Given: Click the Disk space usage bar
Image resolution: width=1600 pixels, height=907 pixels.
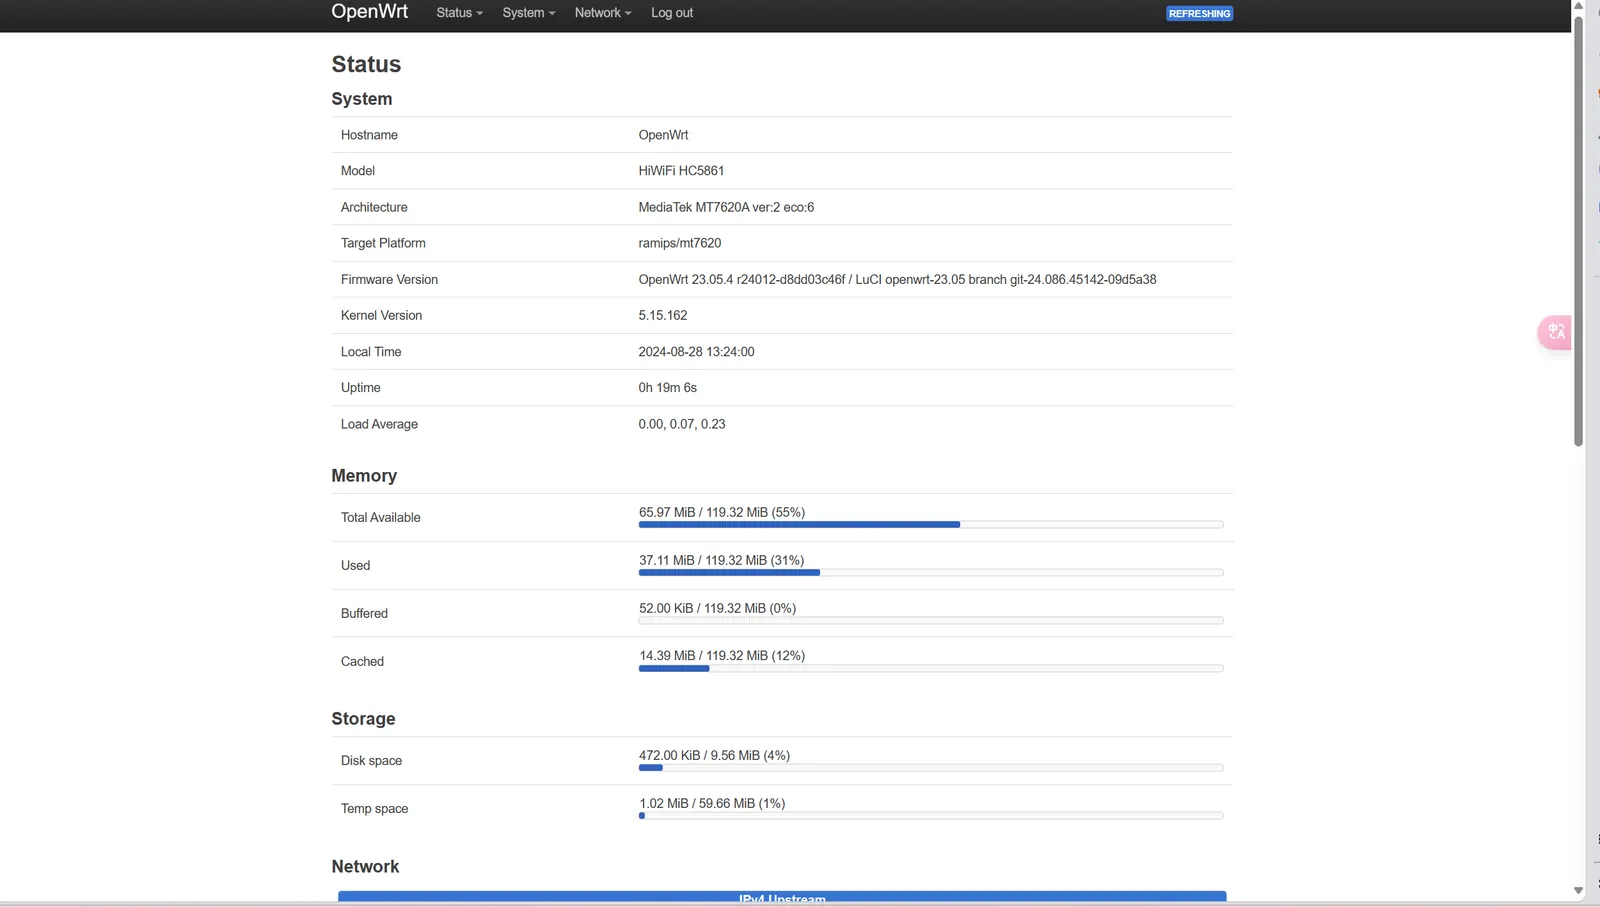Looking at the screenshot, I should coord(930,768).
